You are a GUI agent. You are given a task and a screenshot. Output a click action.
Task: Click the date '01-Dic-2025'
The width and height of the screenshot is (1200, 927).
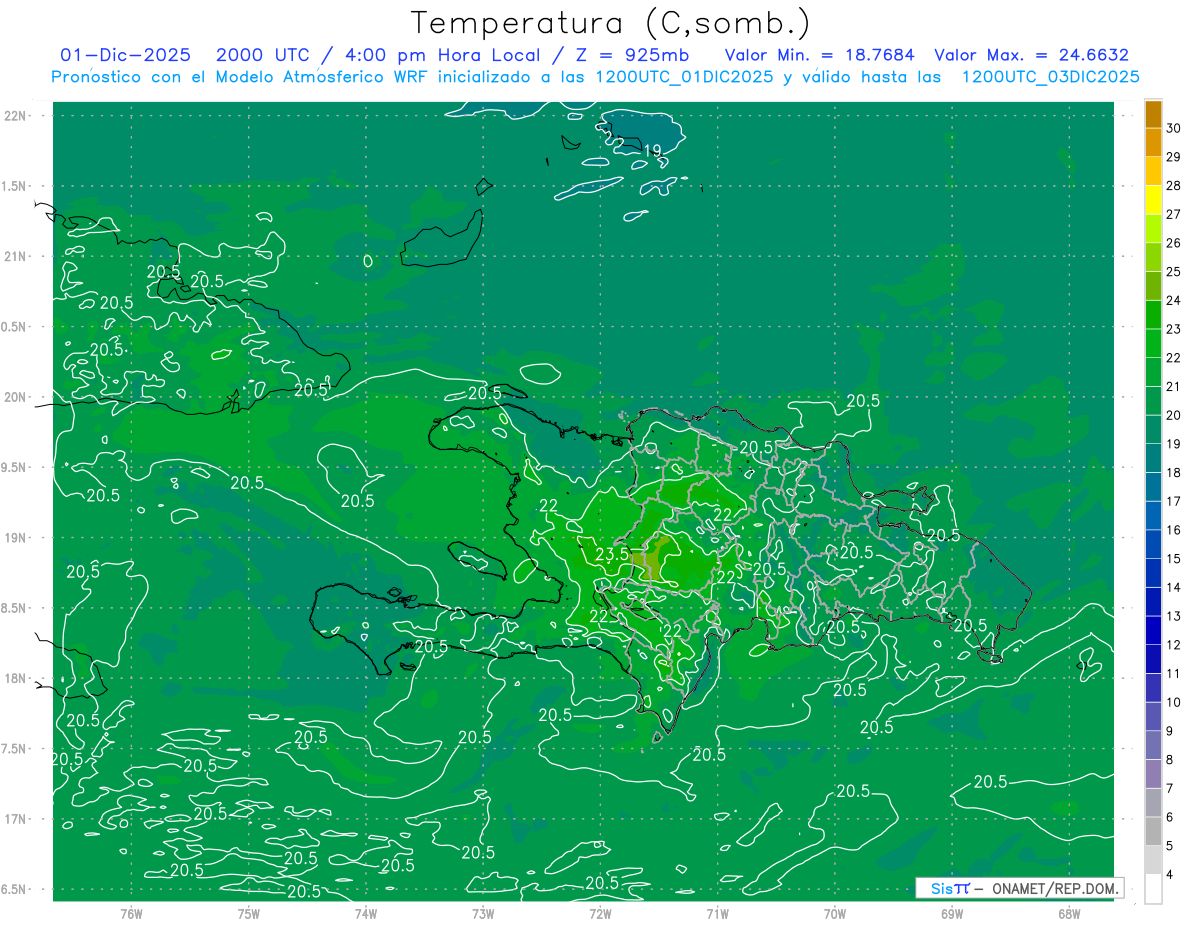(x=127, y=55)
